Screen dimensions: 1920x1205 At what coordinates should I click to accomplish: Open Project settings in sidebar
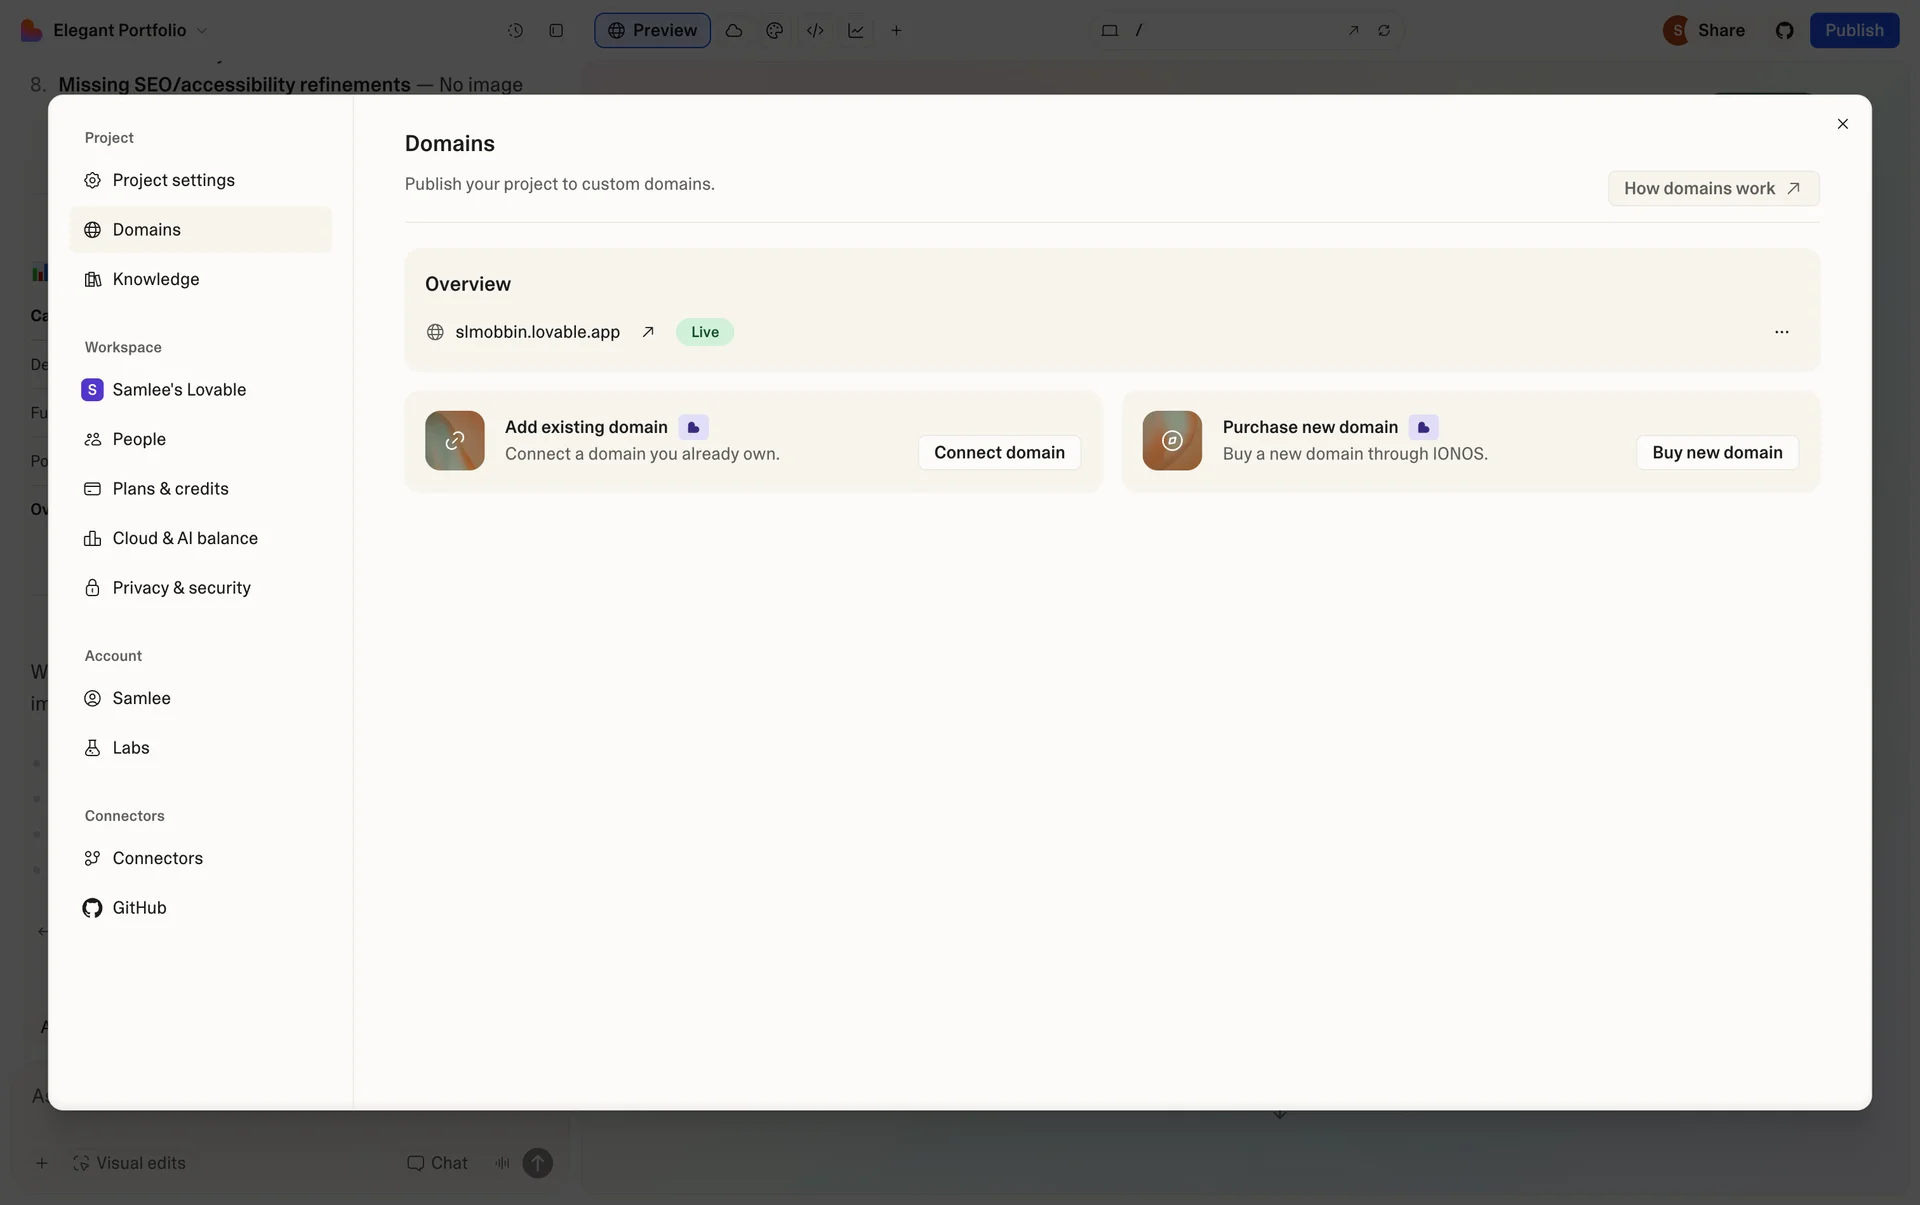pyautogui.click(x=173, y=180)
